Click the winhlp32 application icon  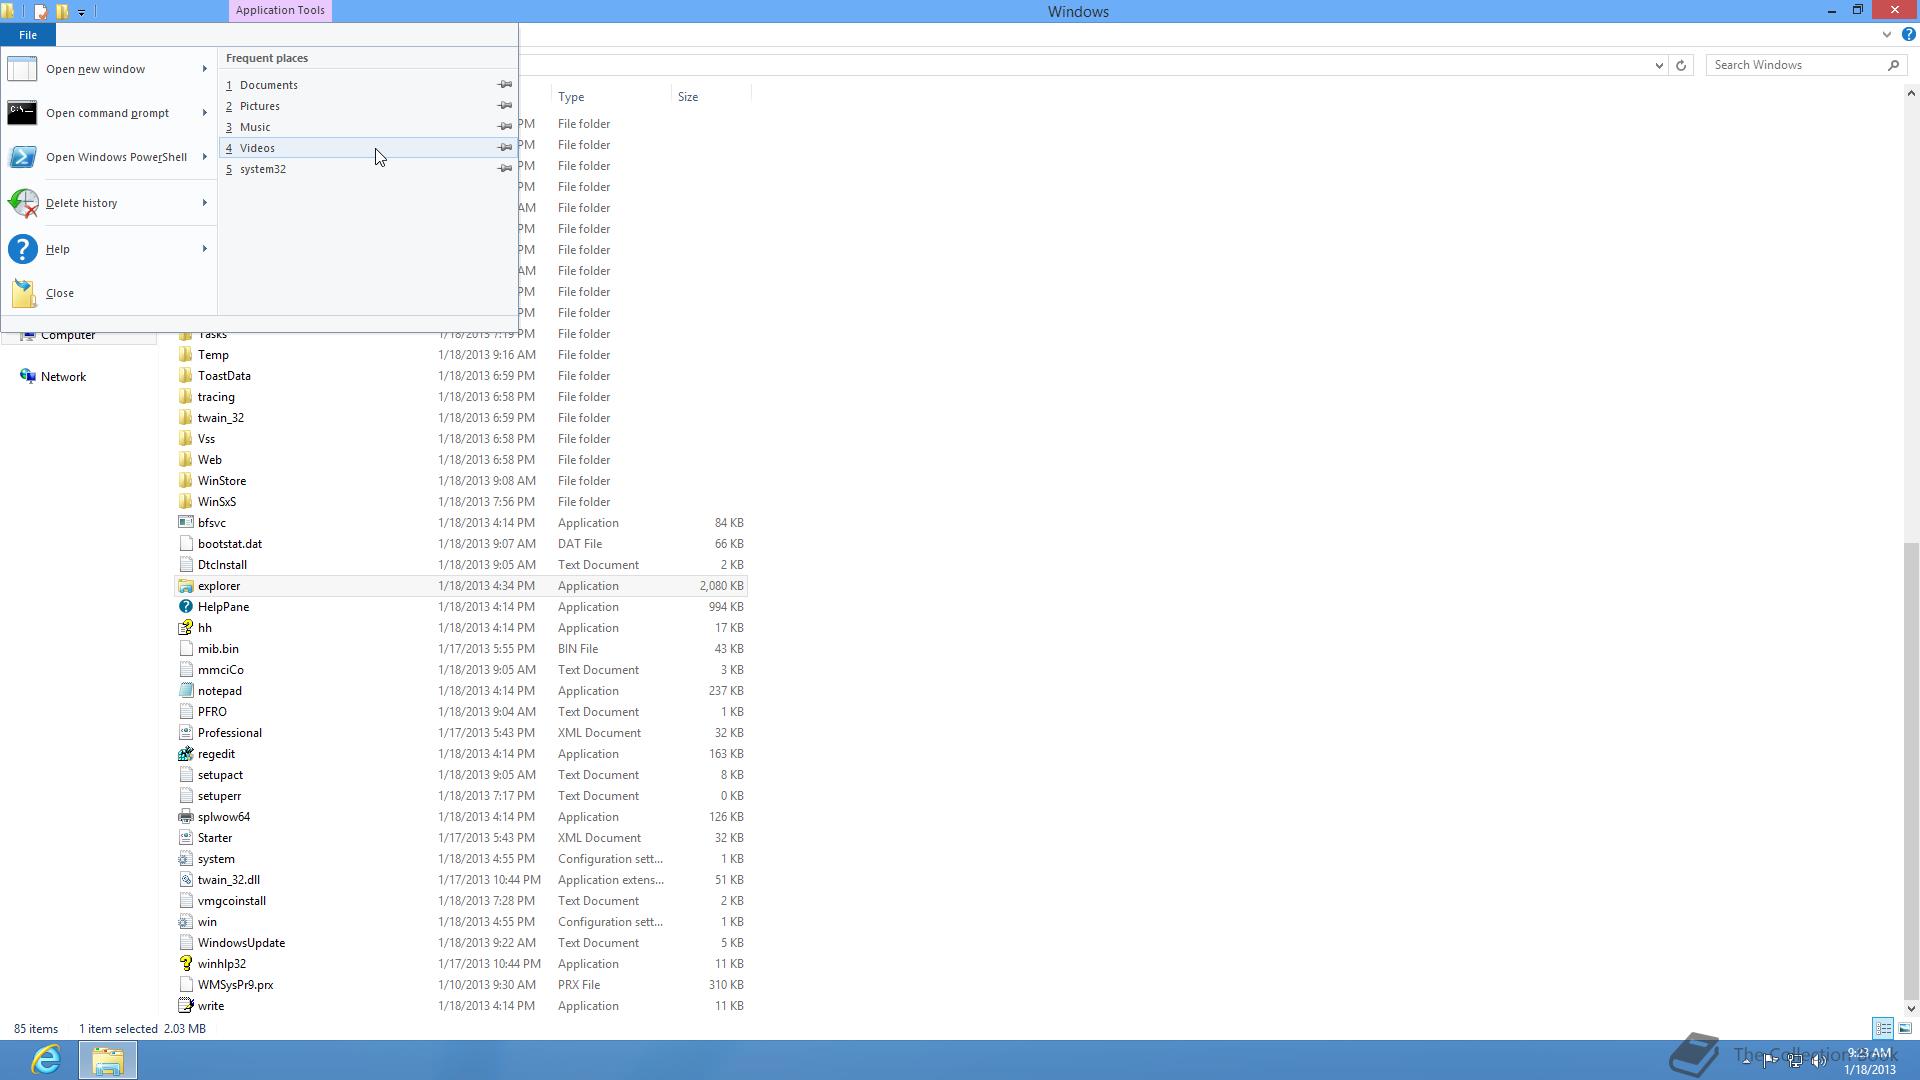(185, 964)
